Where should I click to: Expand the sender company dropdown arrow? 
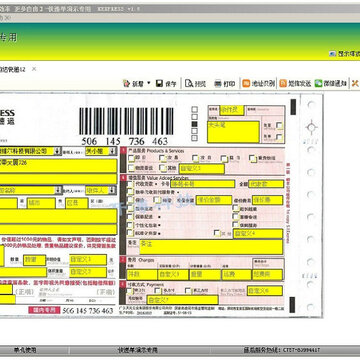coord(57,151)
